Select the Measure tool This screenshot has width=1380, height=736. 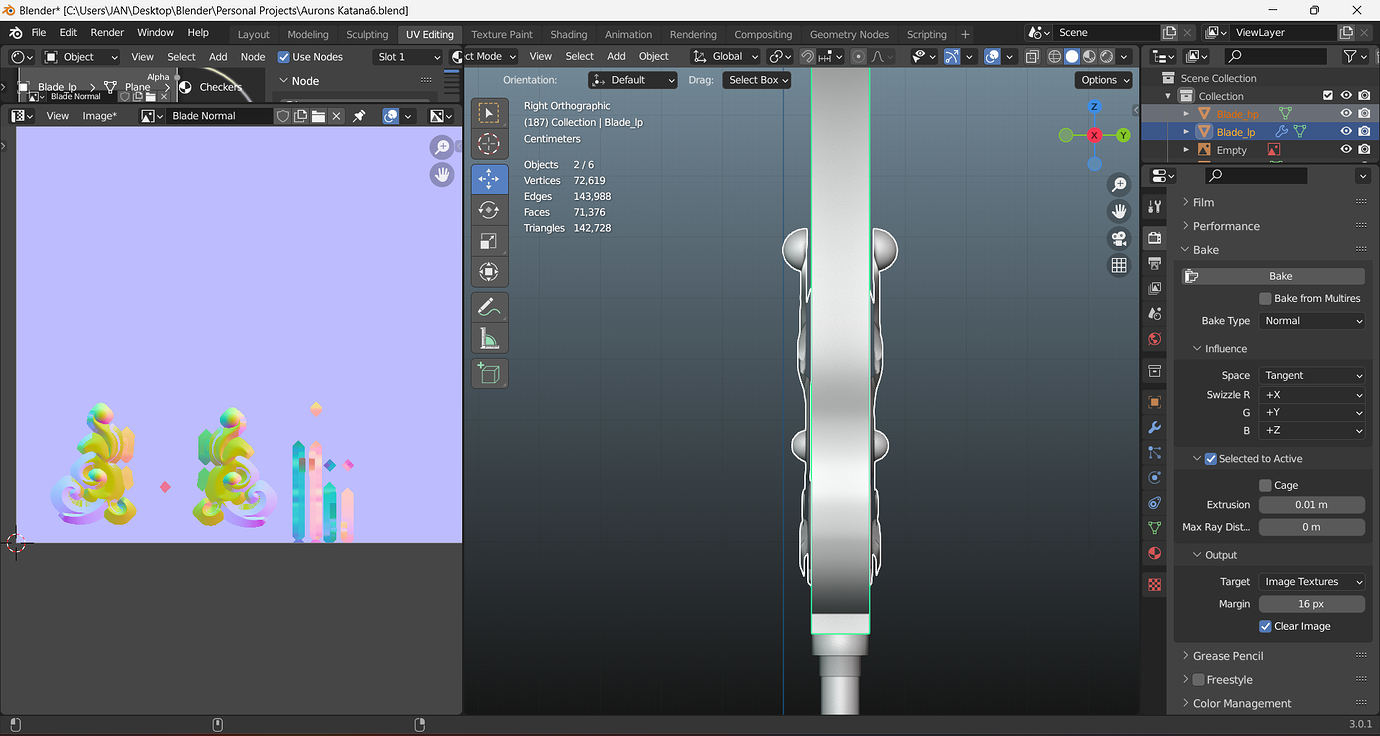(489, 338)
